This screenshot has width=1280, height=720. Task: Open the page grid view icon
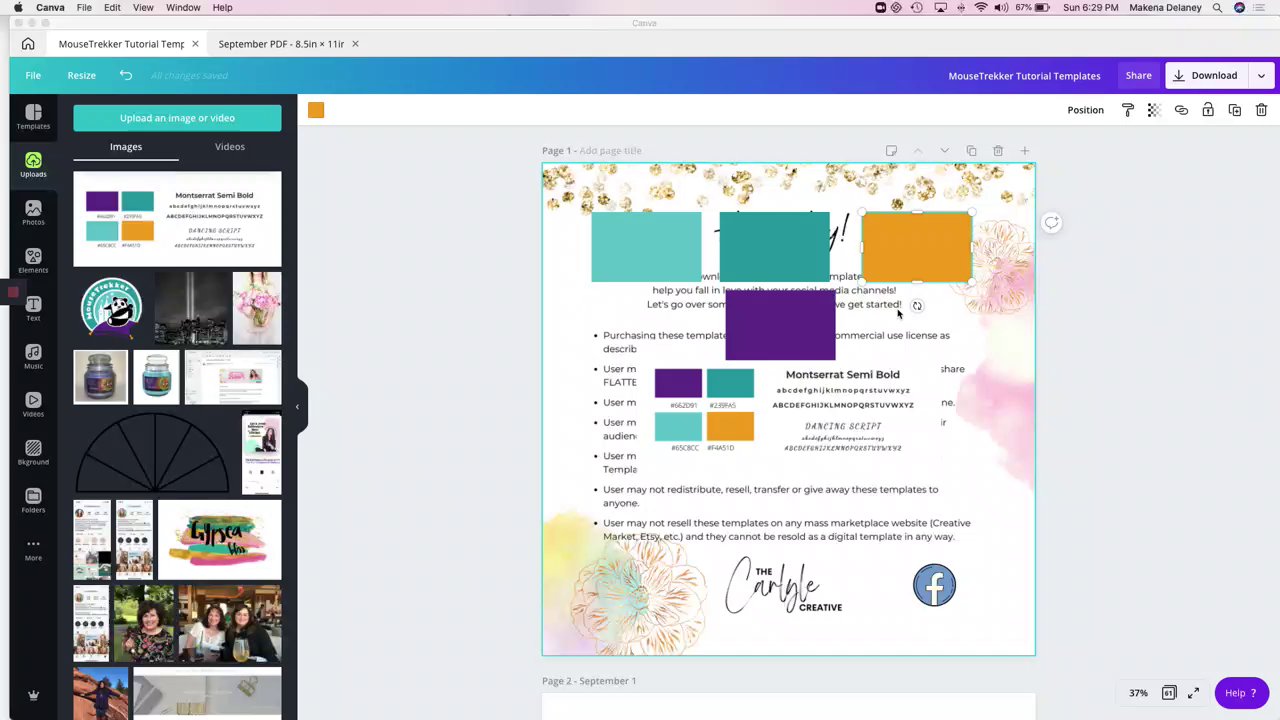click(x=1168, y=693)
